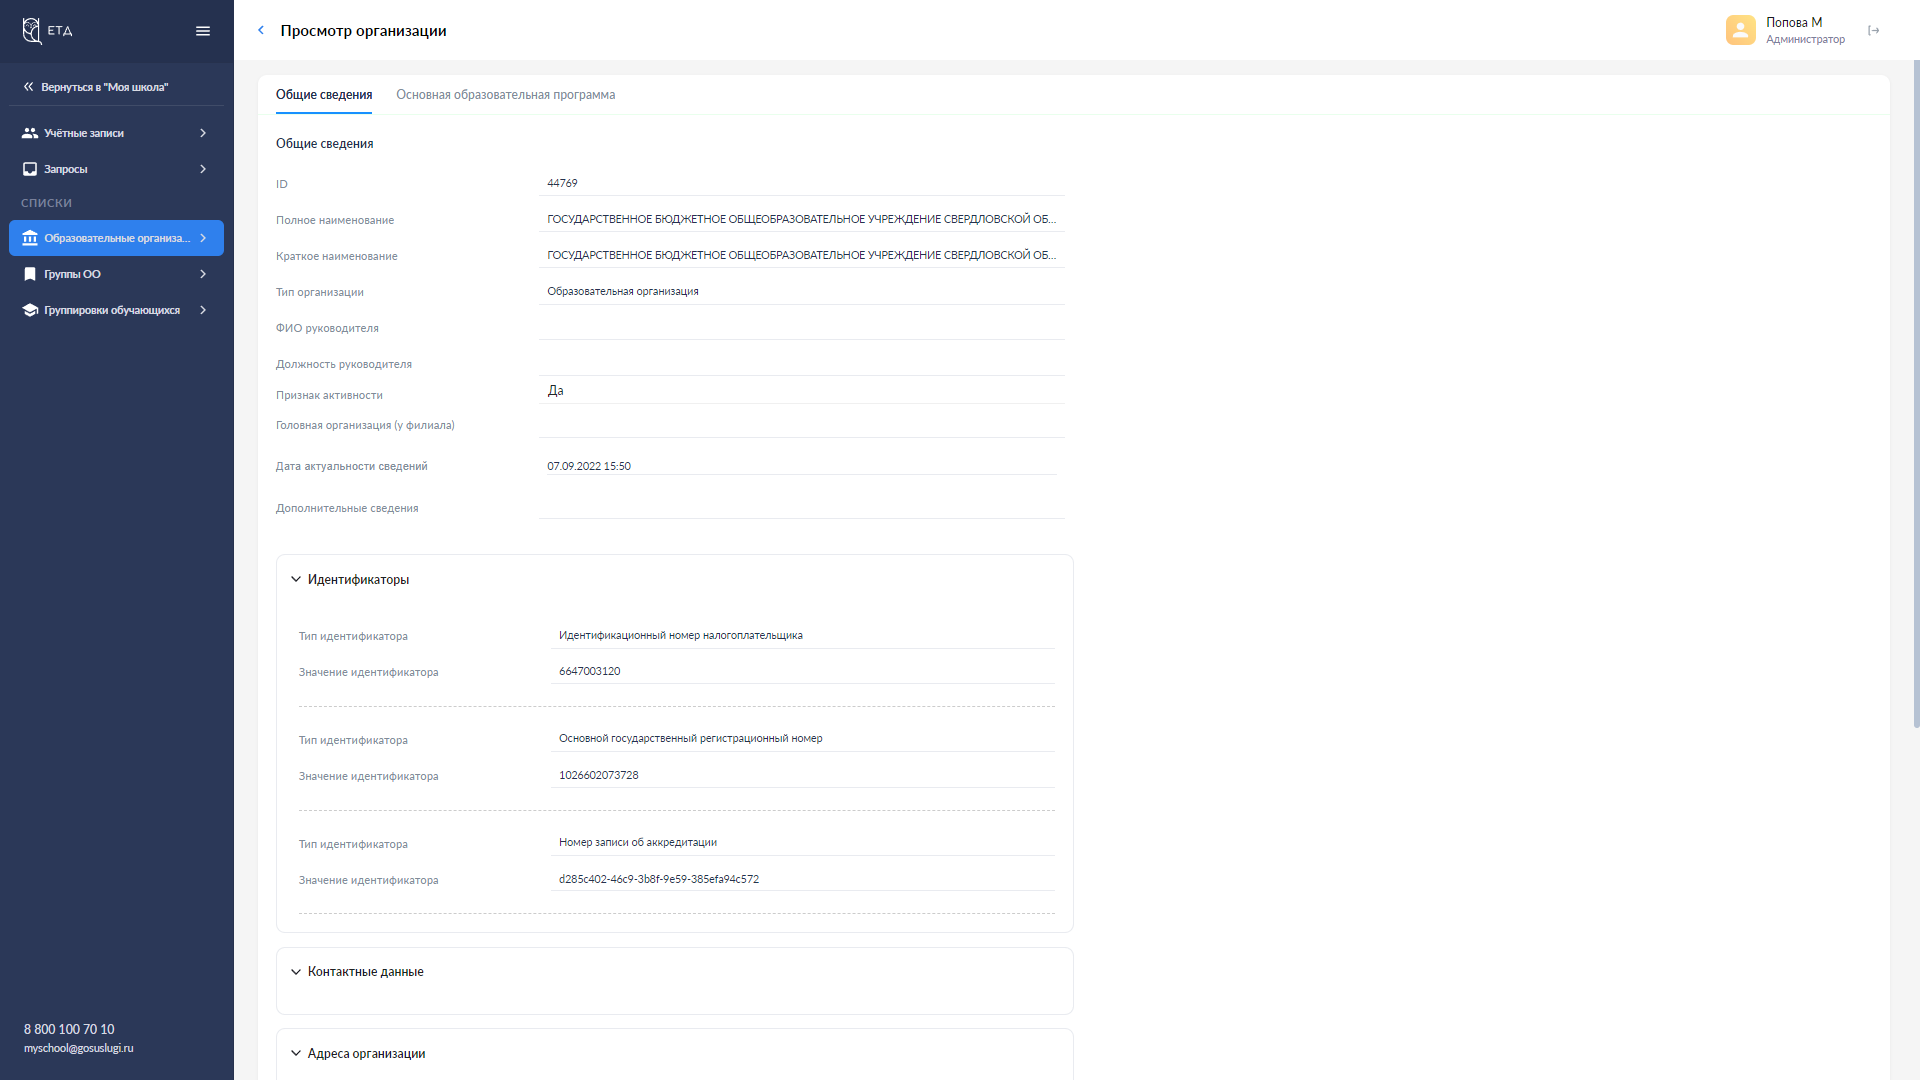
Task: Select the Общие сведения tab
Action: click(324, 95)
